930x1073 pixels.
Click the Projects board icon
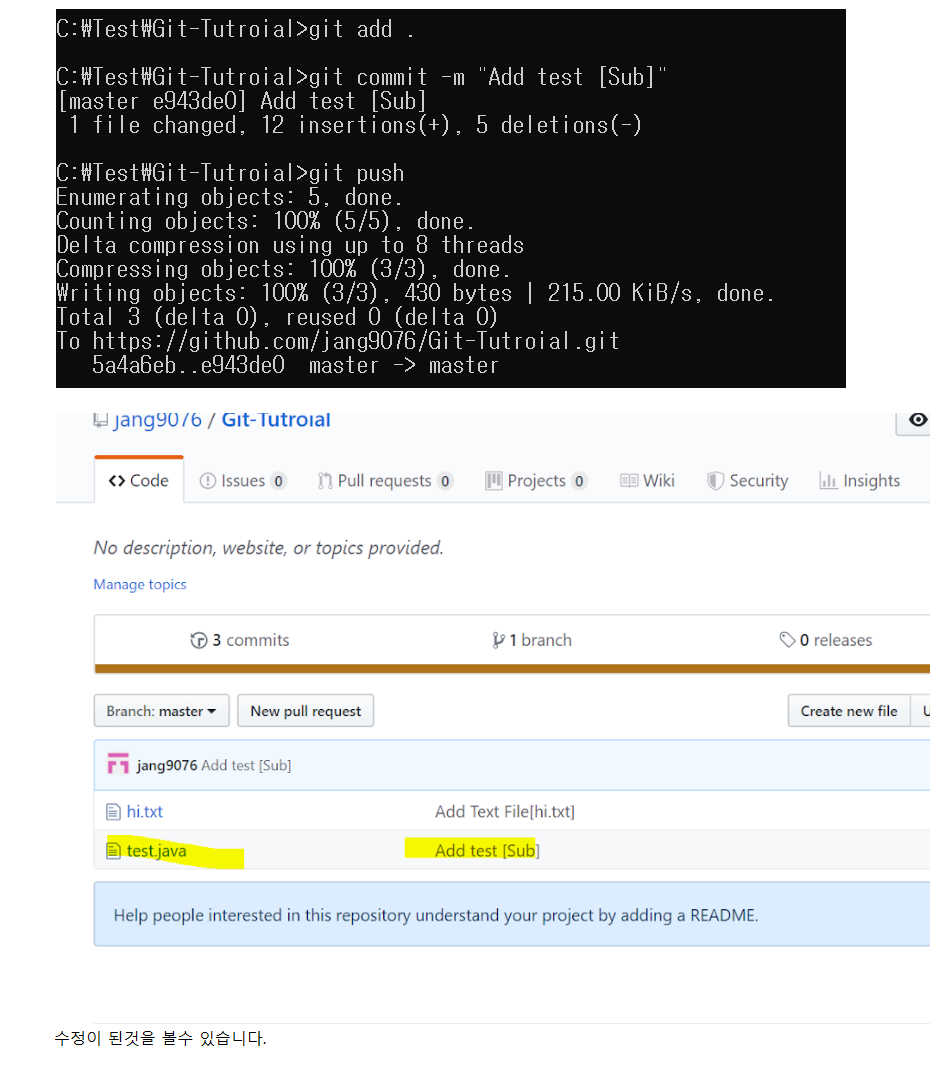point(493,481)
